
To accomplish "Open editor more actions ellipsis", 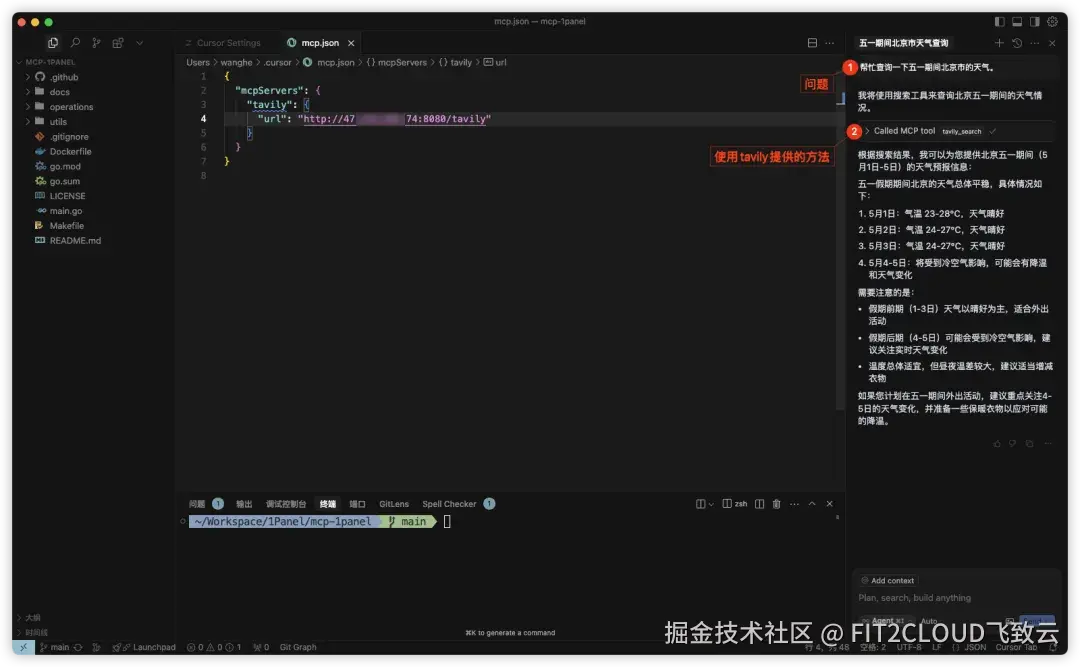I will [830, 43].
